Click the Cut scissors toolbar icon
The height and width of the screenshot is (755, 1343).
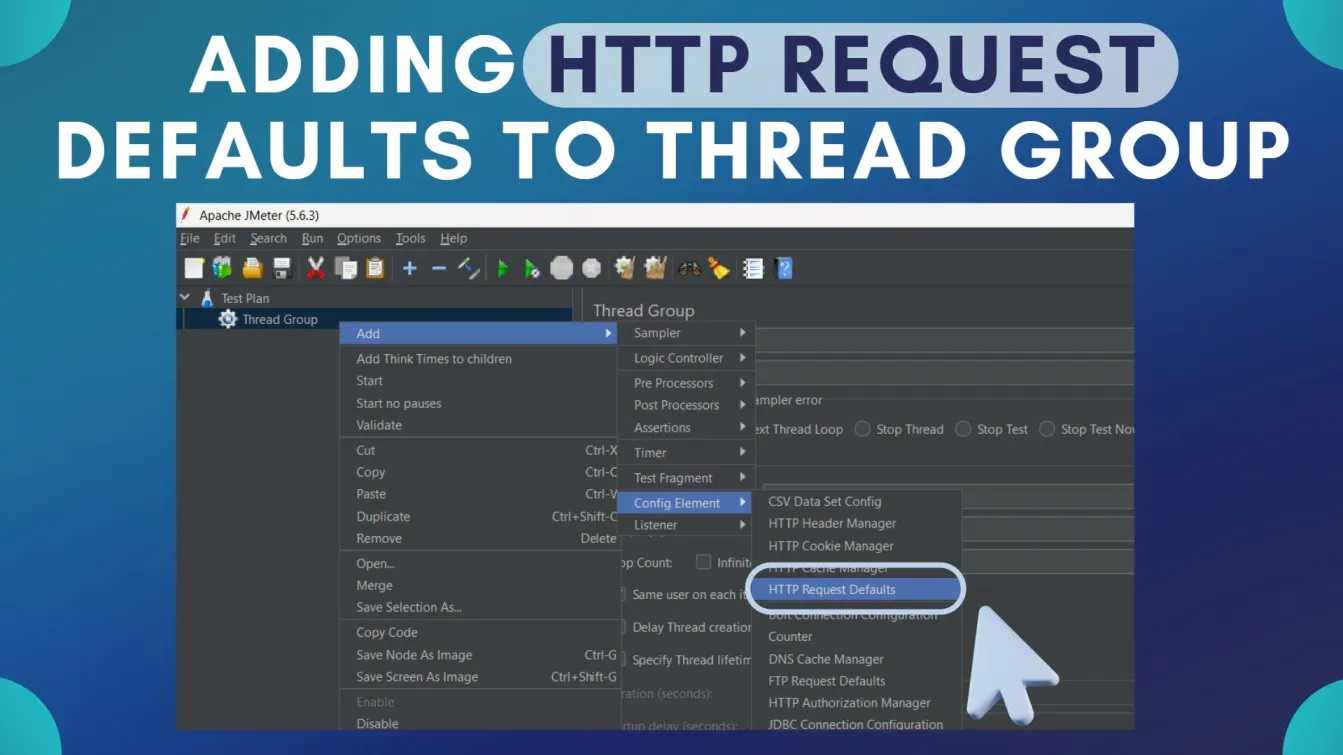(316, 268)
